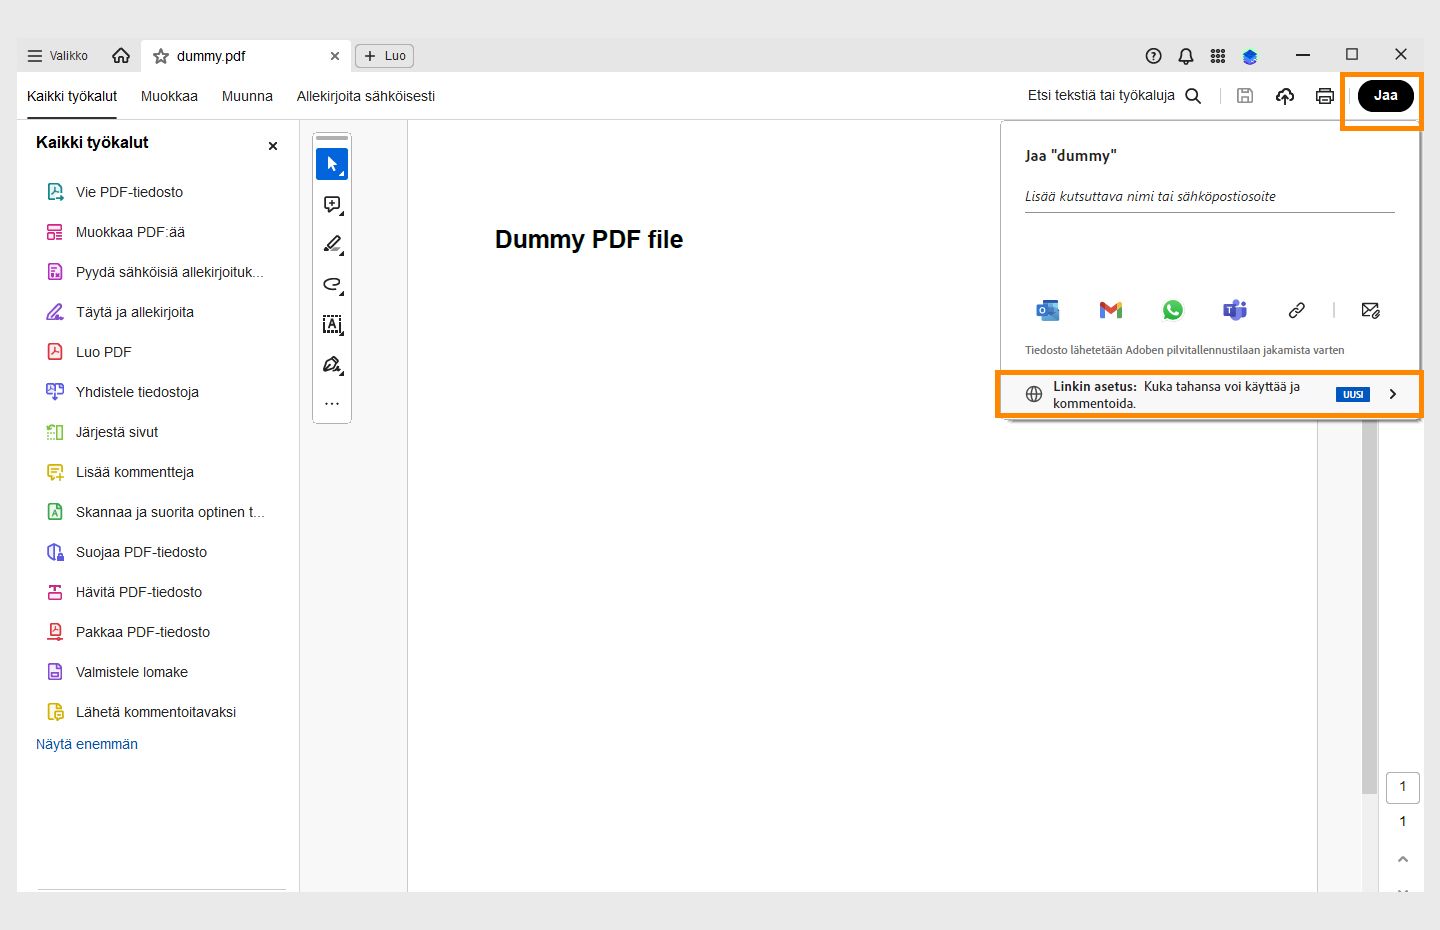Share via WhatsApp icon

1173,310
